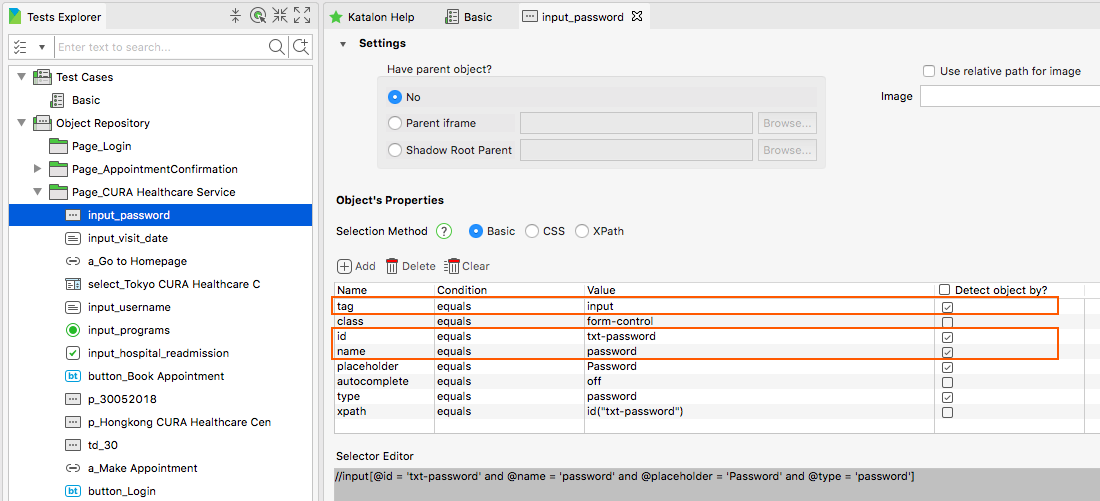Screen dimensions: 1100x501
Task: Click the select_Tokyo CURA Healthcare C icon
Action: (73, 284)
